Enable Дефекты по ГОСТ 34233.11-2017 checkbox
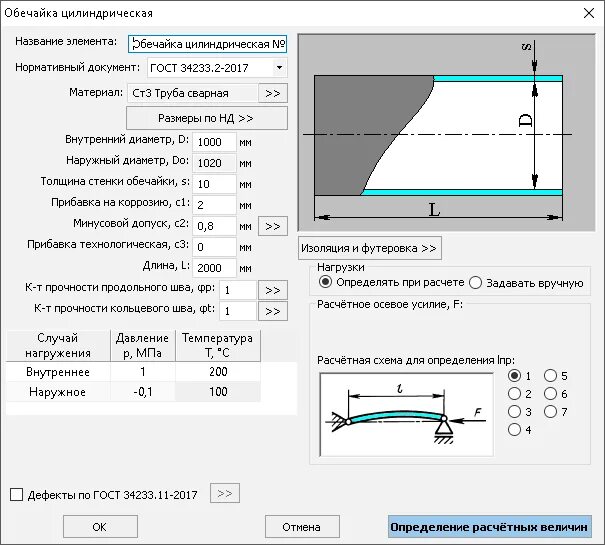The image size is (605, 545). [x=16, y=494]
